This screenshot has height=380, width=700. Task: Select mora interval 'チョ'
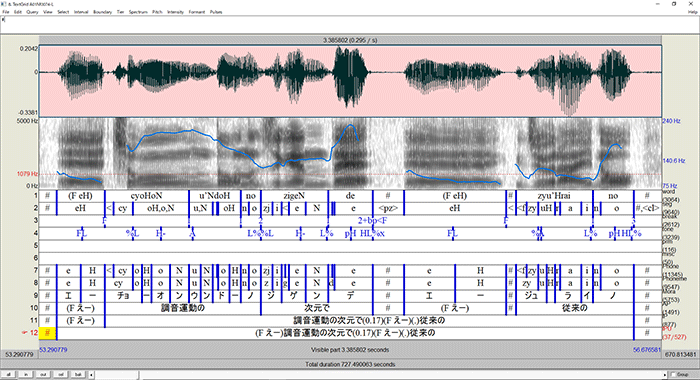(x=123, y=296)
